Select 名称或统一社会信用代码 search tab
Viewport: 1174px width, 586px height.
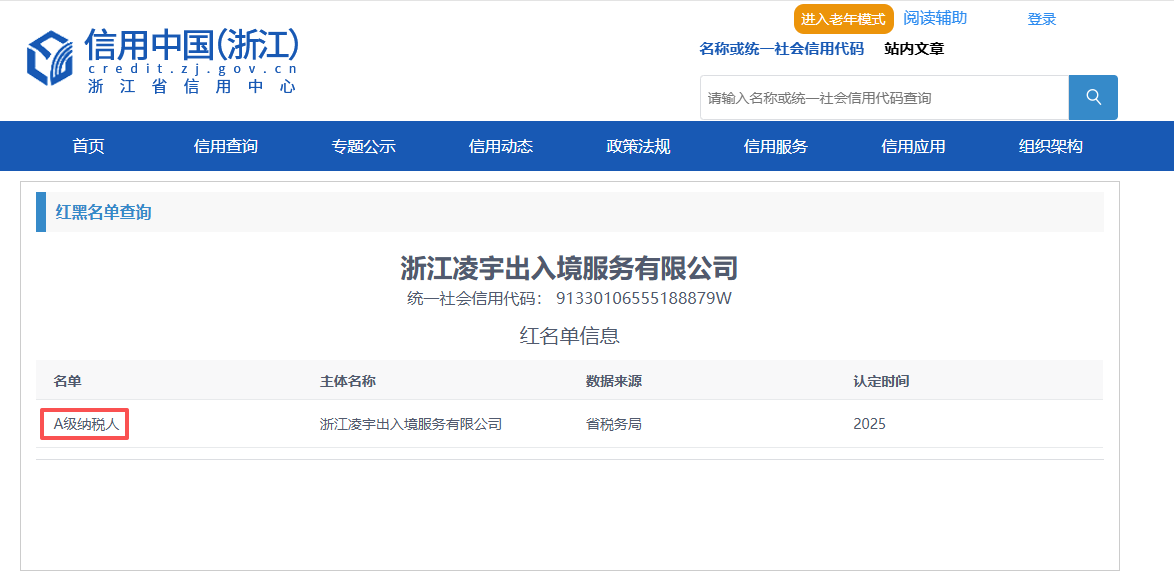(782, 49)
